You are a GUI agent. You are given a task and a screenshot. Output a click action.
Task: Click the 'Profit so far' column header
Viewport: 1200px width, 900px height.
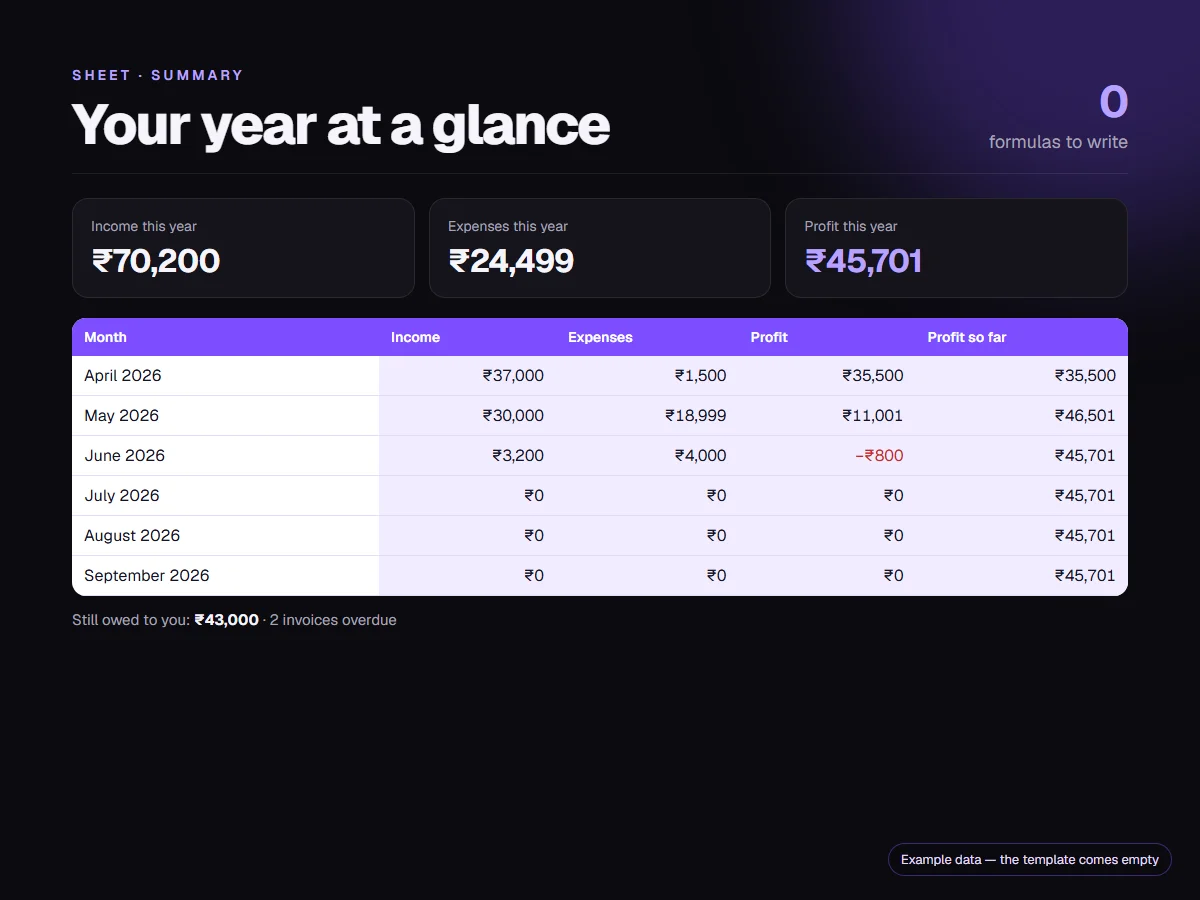[x=967, y=337]
